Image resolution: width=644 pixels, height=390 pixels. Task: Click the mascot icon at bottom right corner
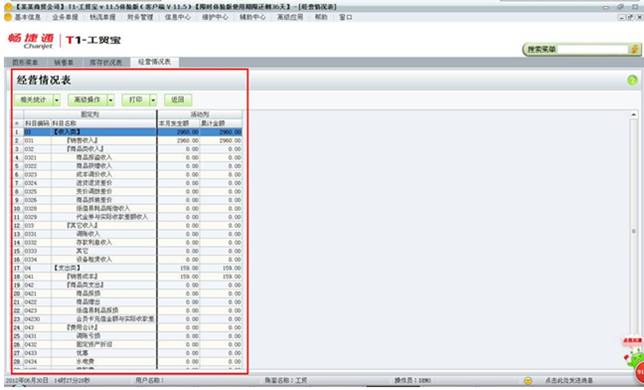[x=635, y=361]
